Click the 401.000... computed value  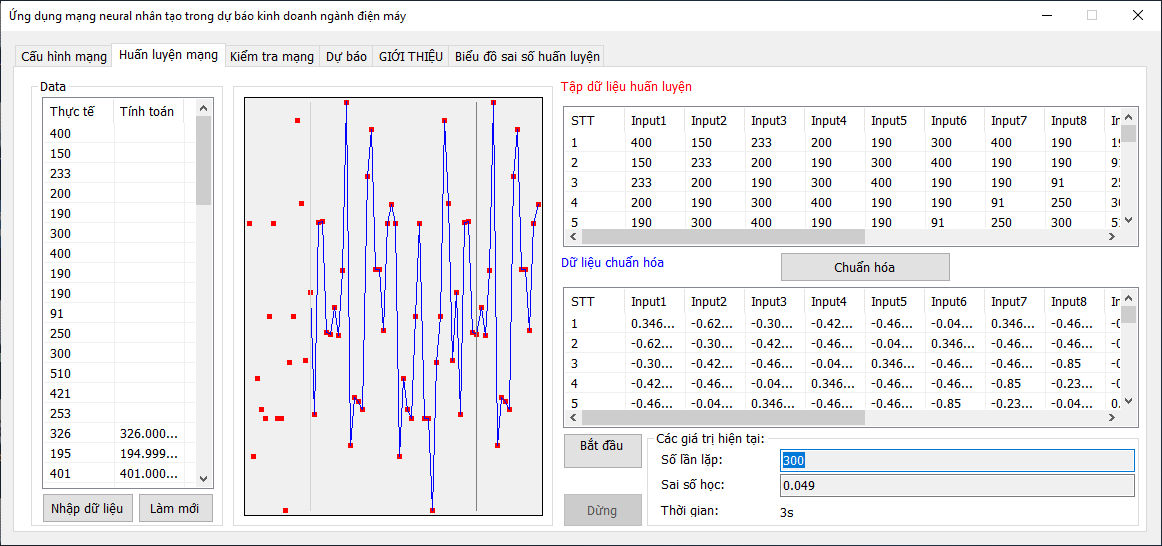(149, 473)
